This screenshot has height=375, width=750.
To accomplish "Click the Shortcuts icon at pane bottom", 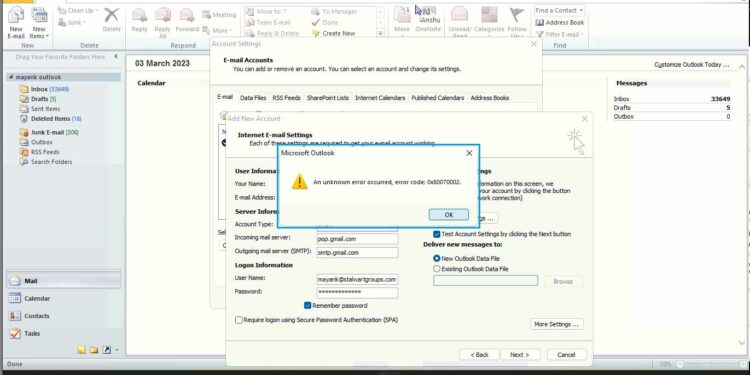I will 107,350.
